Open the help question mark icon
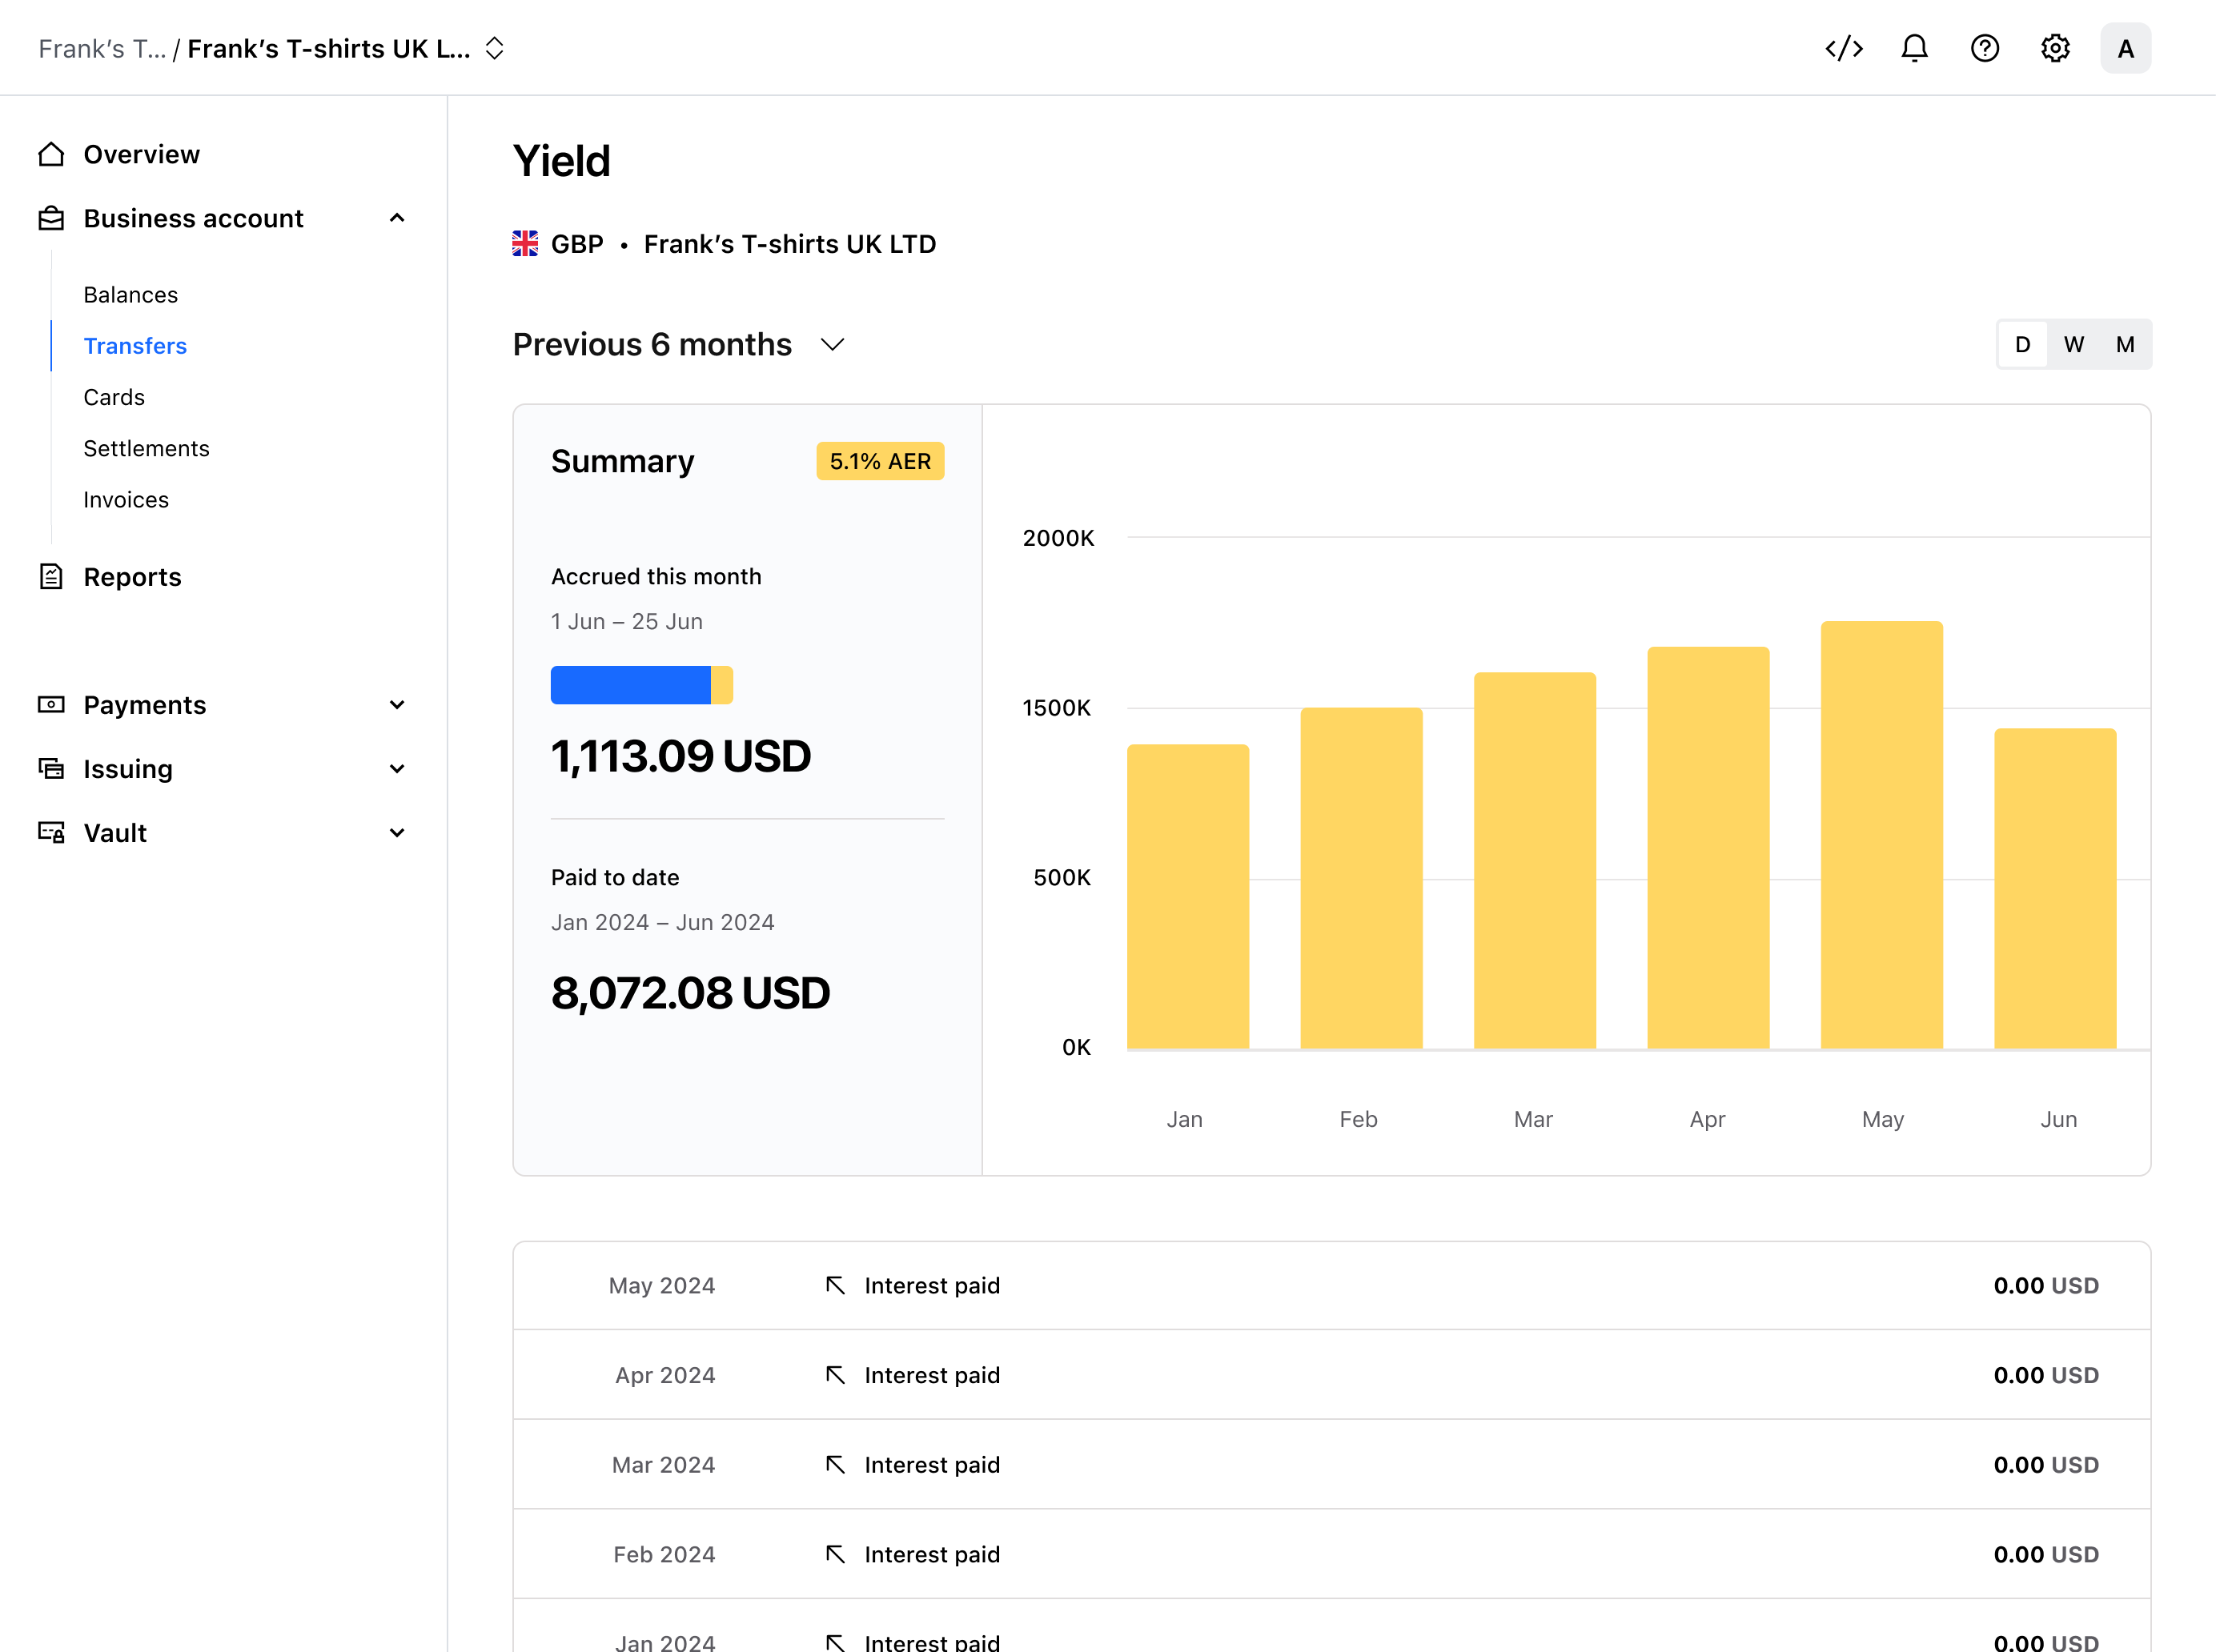This screenshot has width=2216, height=1652. click(1985, 48)
